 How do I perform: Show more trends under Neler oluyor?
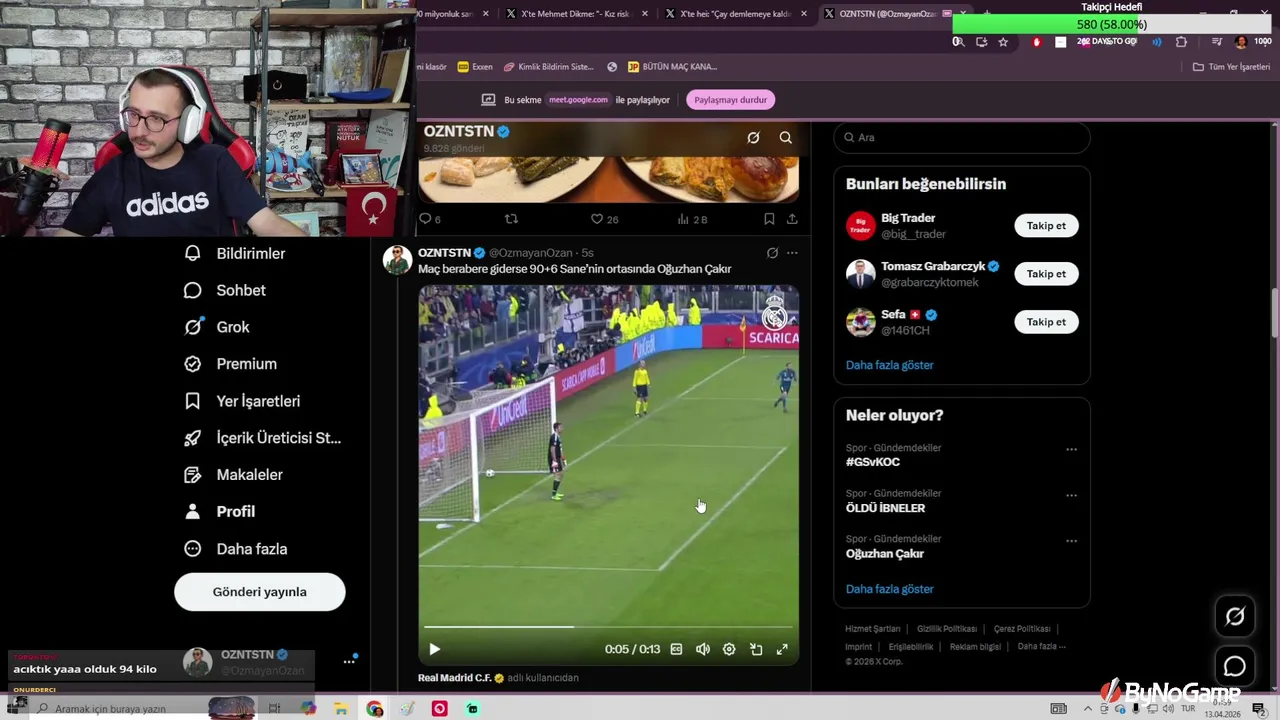(x=890, y=589)
